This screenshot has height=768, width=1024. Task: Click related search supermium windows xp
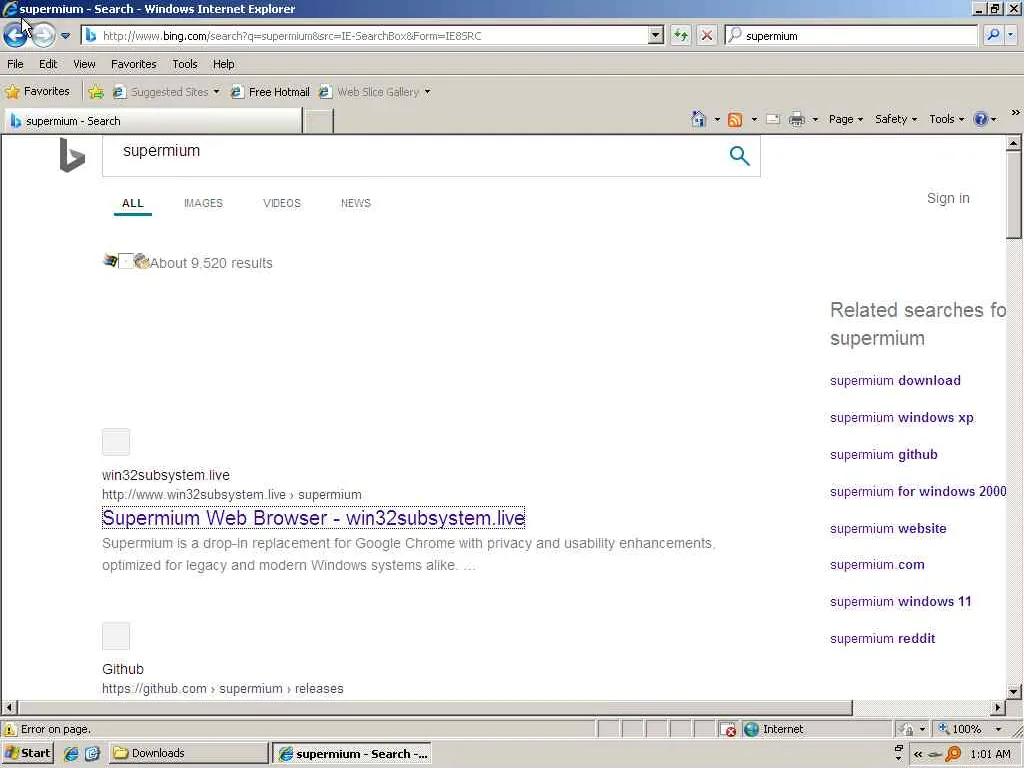coord(901,417)
